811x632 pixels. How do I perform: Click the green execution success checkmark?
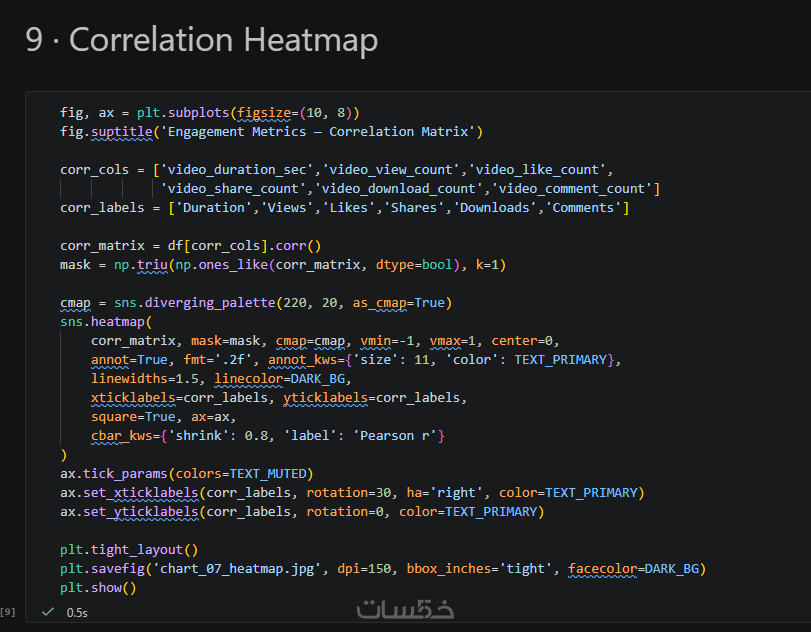click(x=48, y=612)
